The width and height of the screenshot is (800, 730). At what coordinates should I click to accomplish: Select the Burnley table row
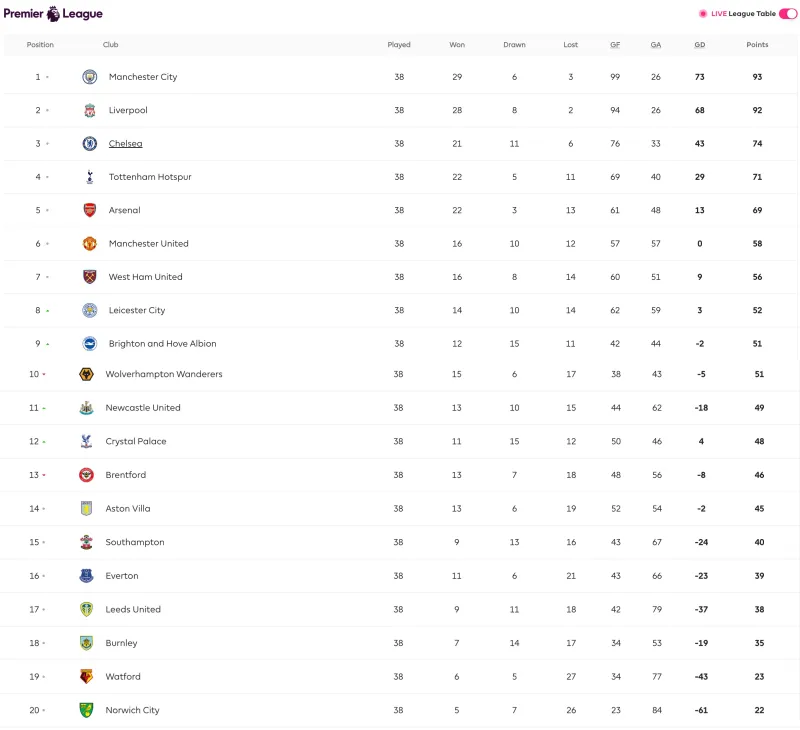tap(400, 643)
